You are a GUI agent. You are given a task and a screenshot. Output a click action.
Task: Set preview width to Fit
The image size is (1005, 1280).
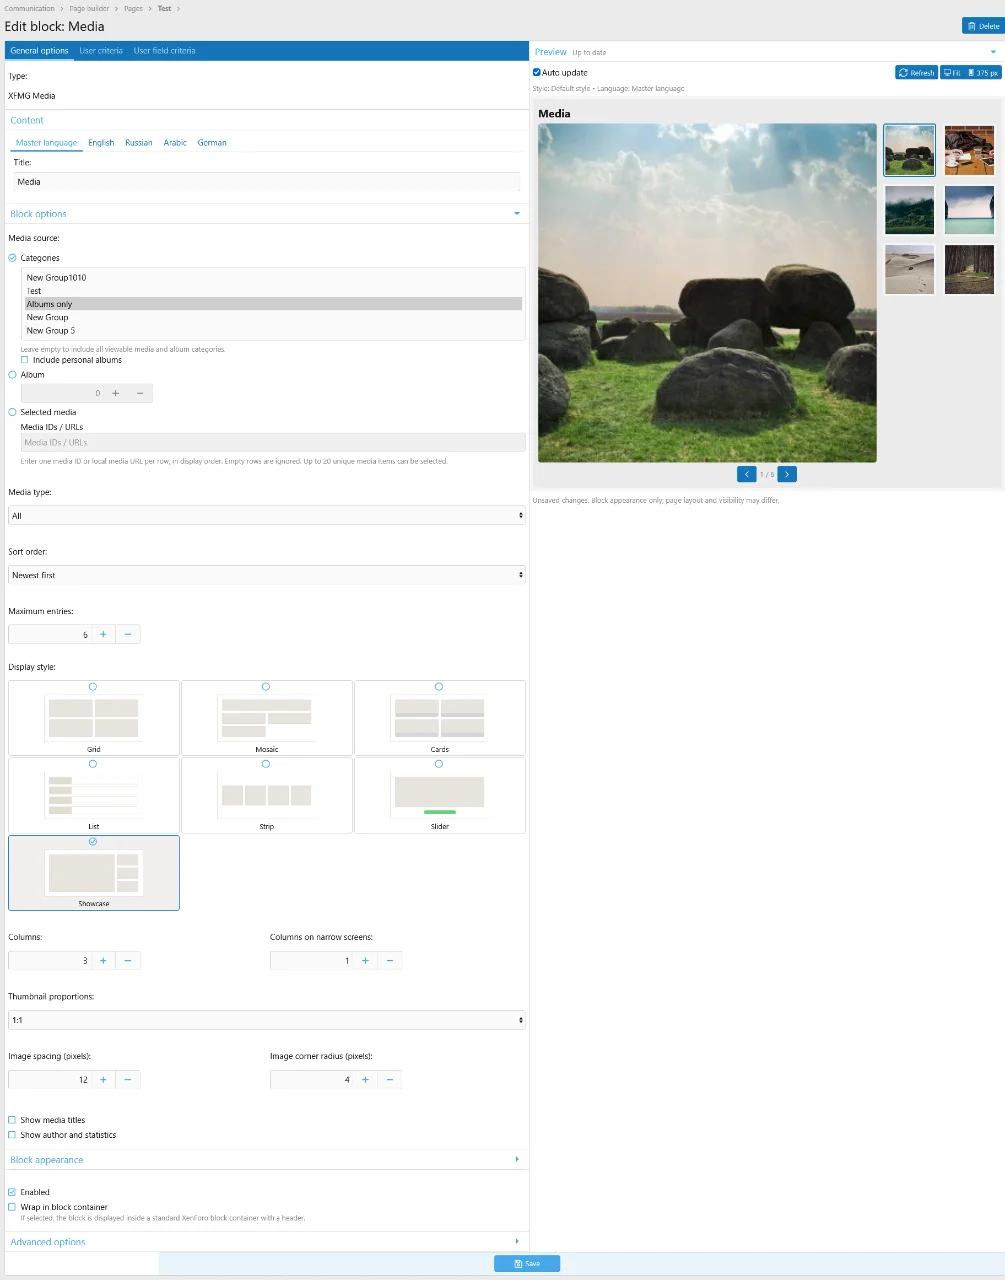click(x=952, y=73)
